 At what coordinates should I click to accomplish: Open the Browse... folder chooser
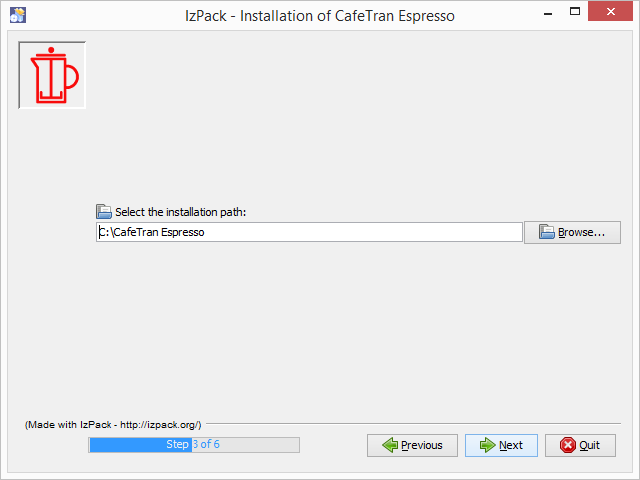pyautogui.click(x=572, y=233)
